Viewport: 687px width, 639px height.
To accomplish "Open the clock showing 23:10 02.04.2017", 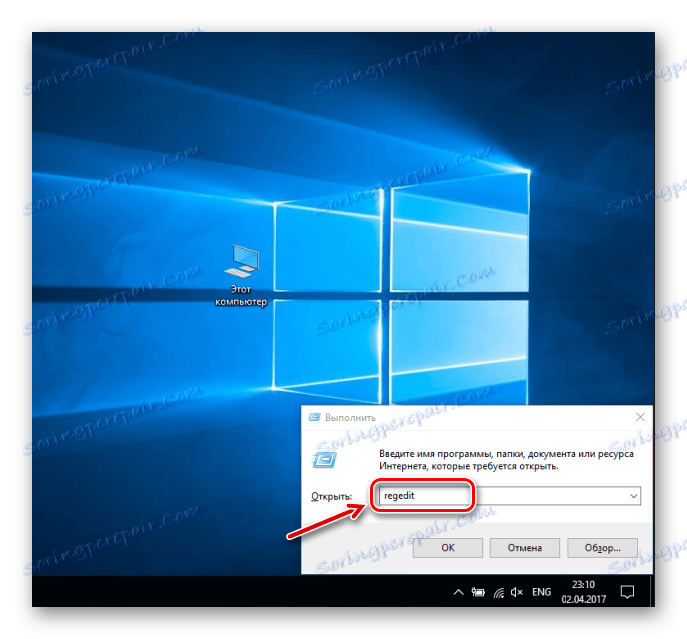I will tap(584, 592).
